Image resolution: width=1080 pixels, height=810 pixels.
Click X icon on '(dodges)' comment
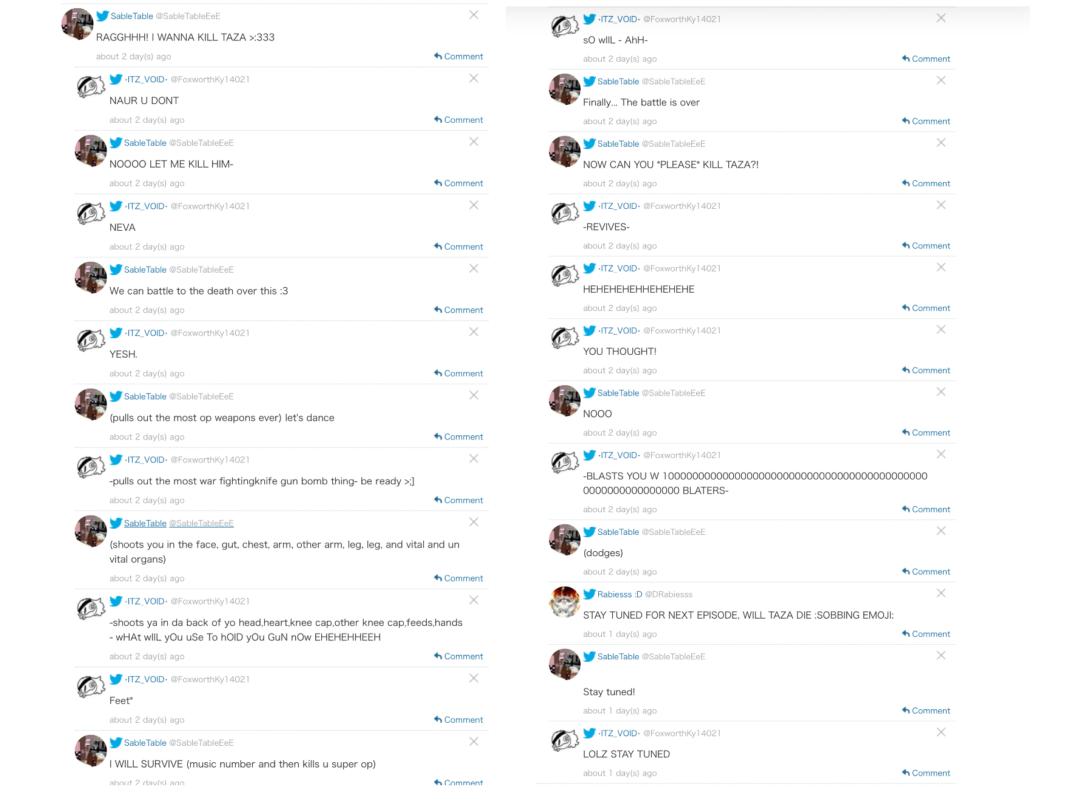941,531
